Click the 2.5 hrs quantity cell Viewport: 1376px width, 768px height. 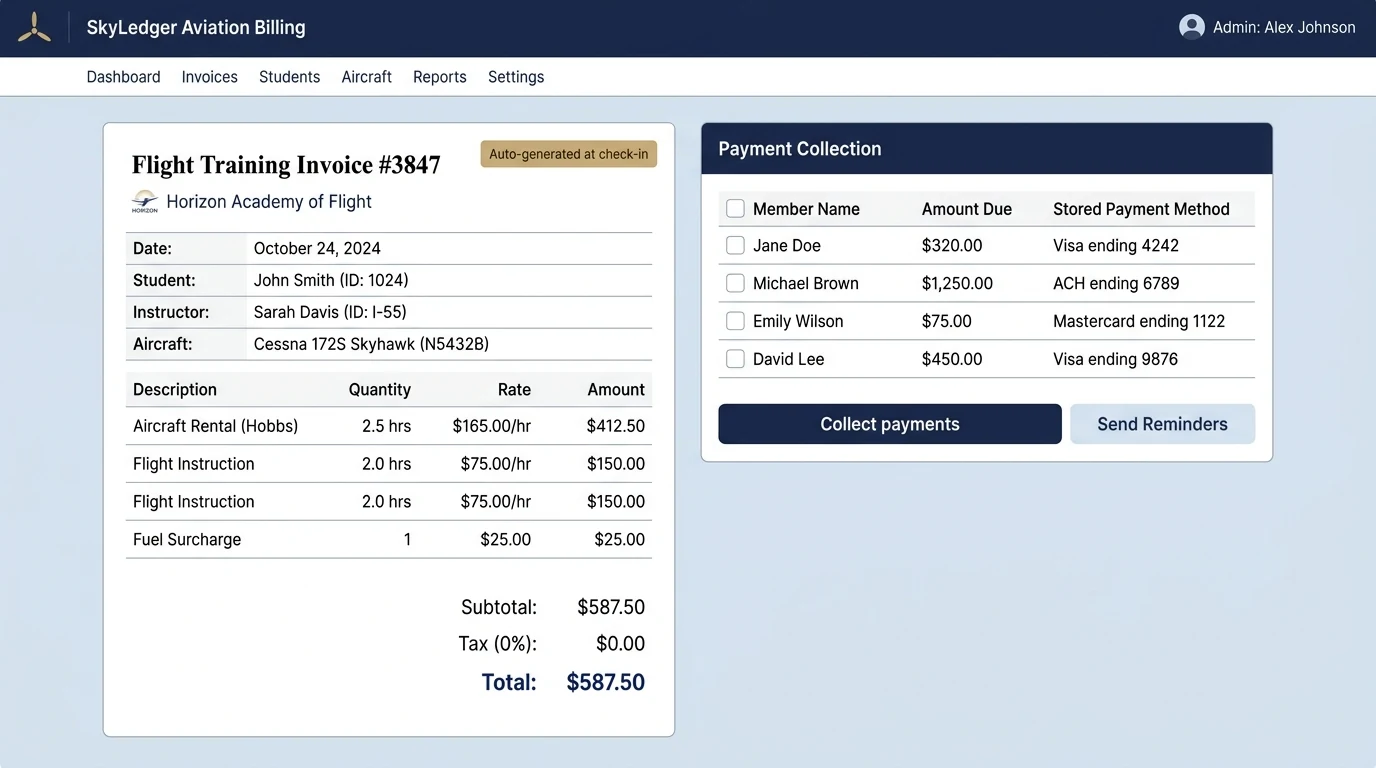(x=386, y=426)
